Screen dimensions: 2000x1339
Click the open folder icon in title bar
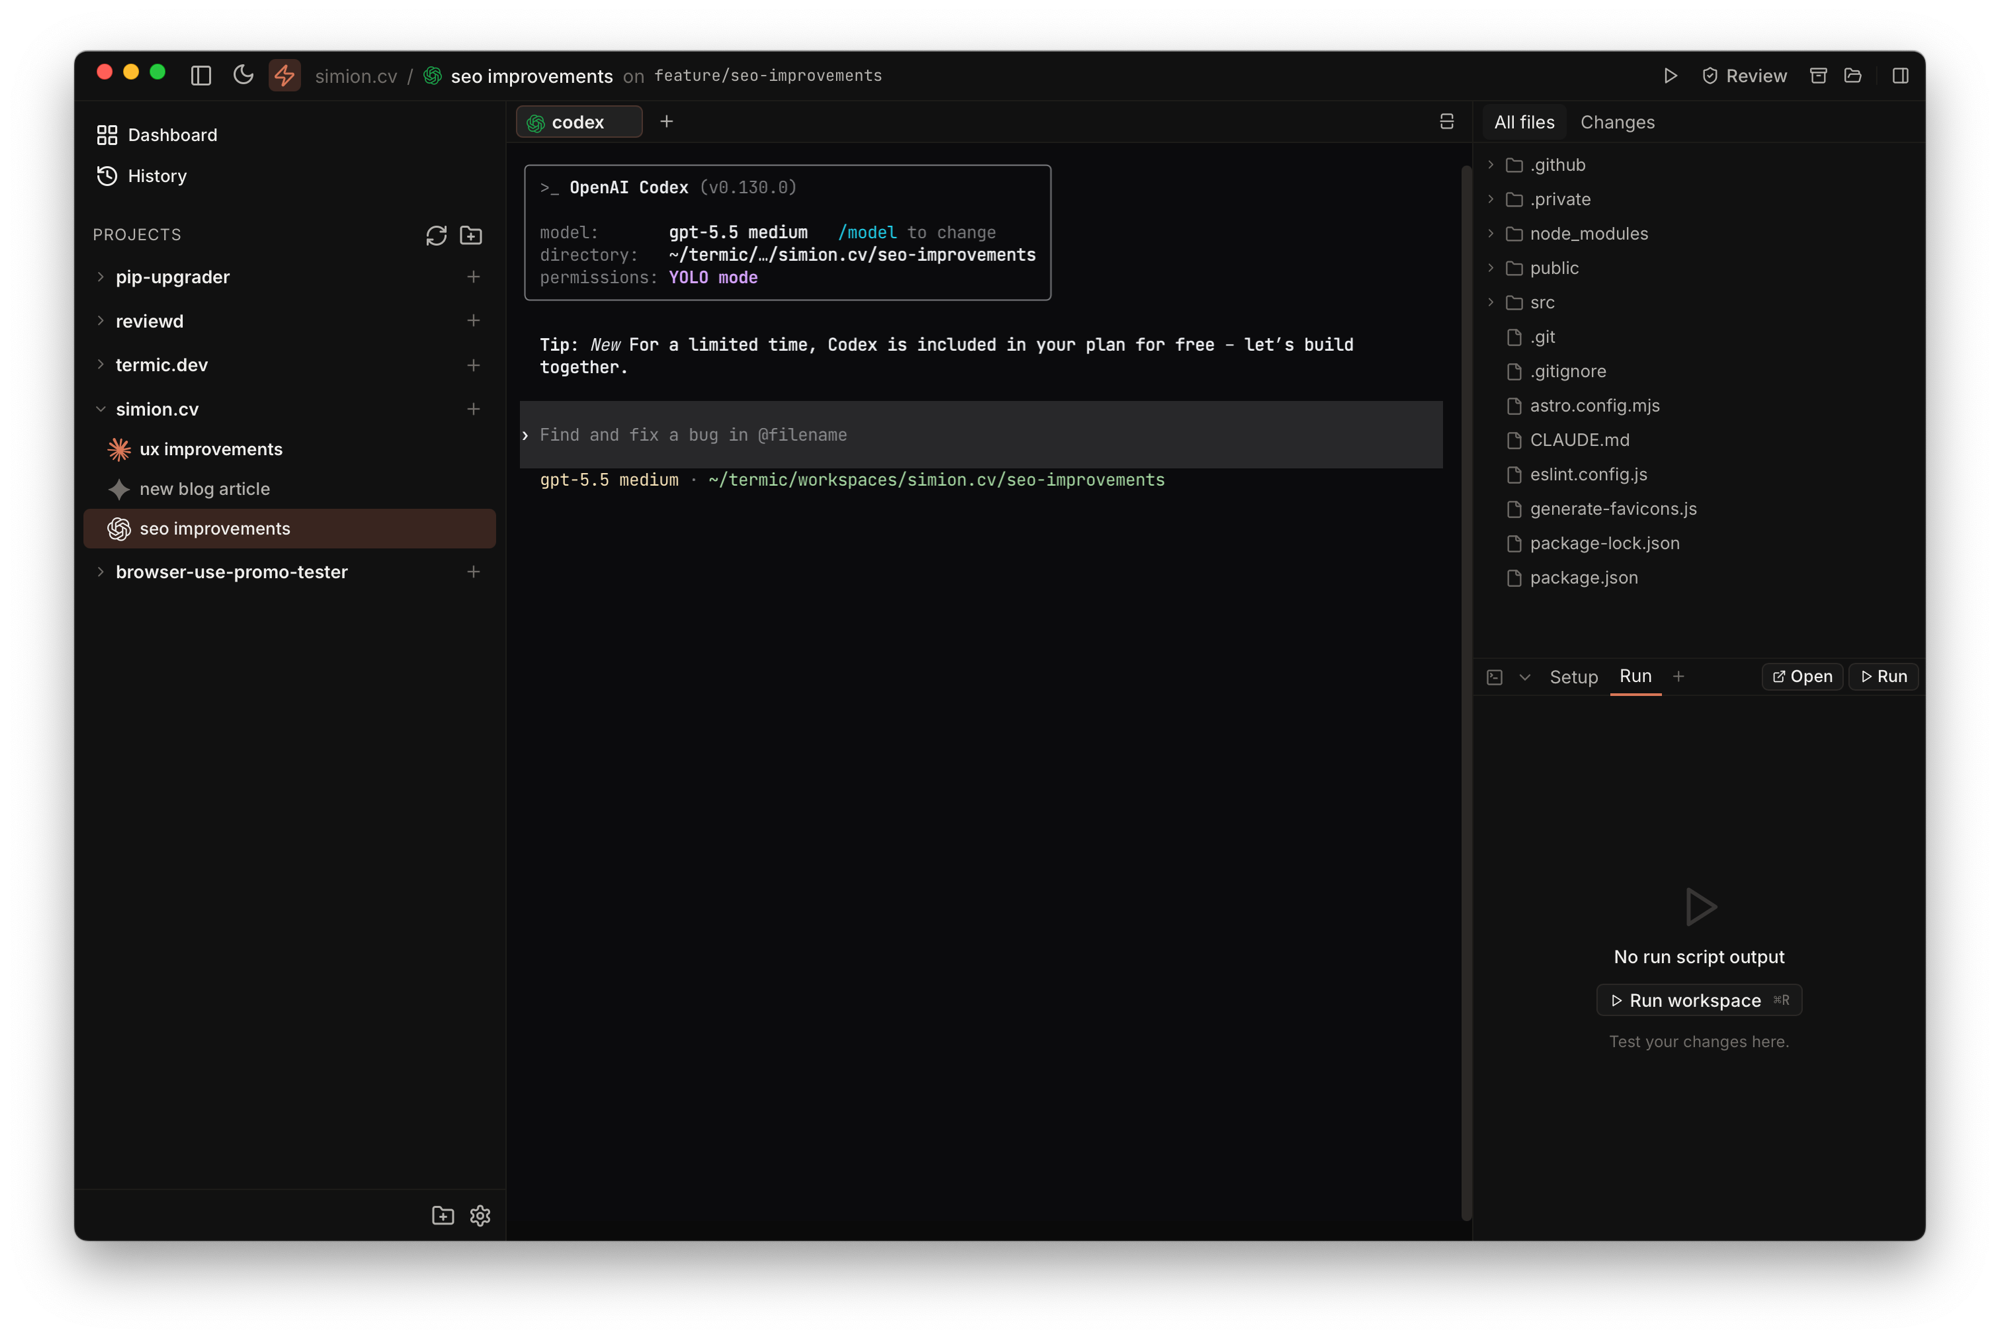point(1853,76)
